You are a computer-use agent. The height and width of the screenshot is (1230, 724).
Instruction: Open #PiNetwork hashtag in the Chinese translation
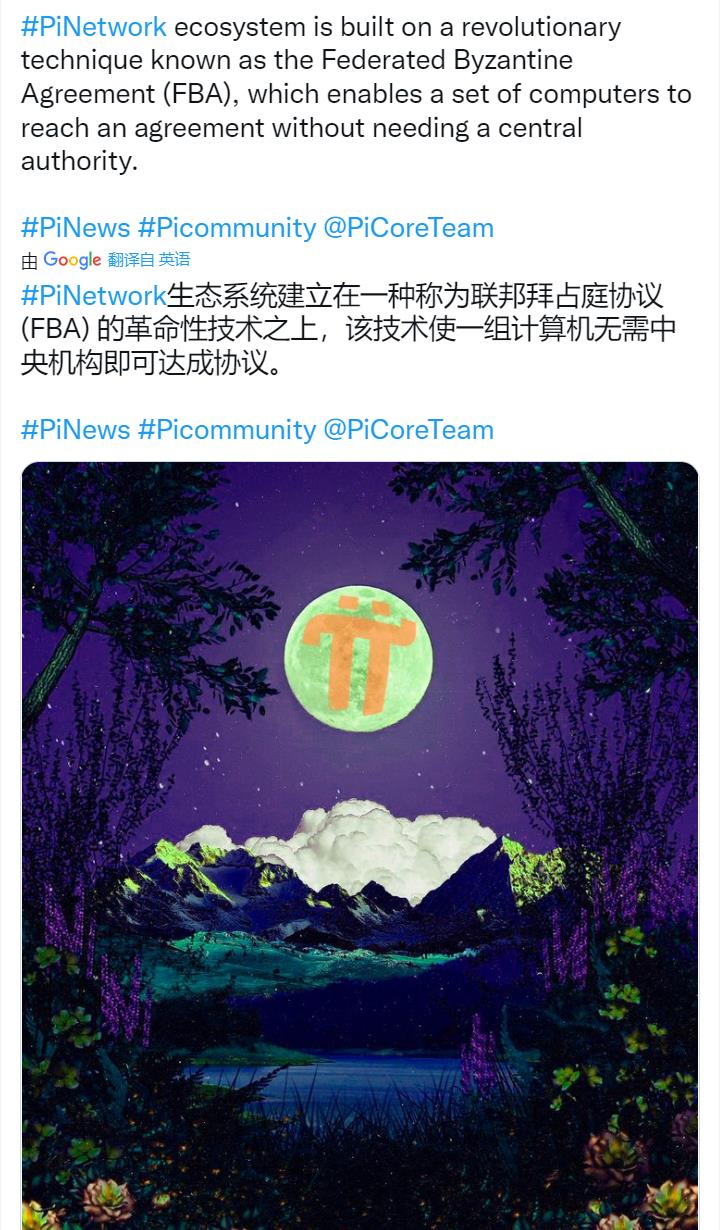tap(94, 296)
